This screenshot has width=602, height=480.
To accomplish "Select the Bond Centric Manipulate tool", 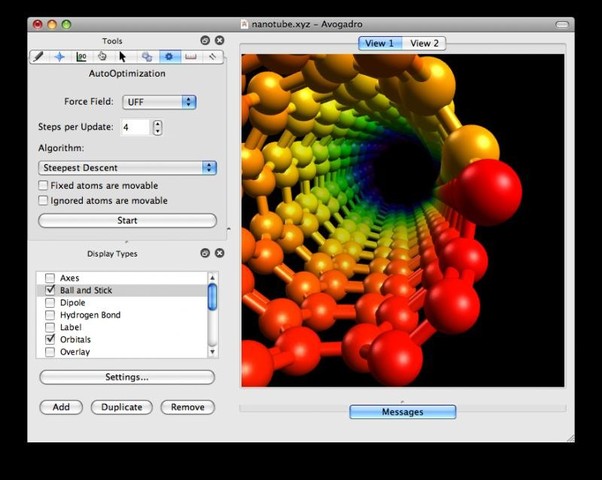I will click(x=81, y=57).
